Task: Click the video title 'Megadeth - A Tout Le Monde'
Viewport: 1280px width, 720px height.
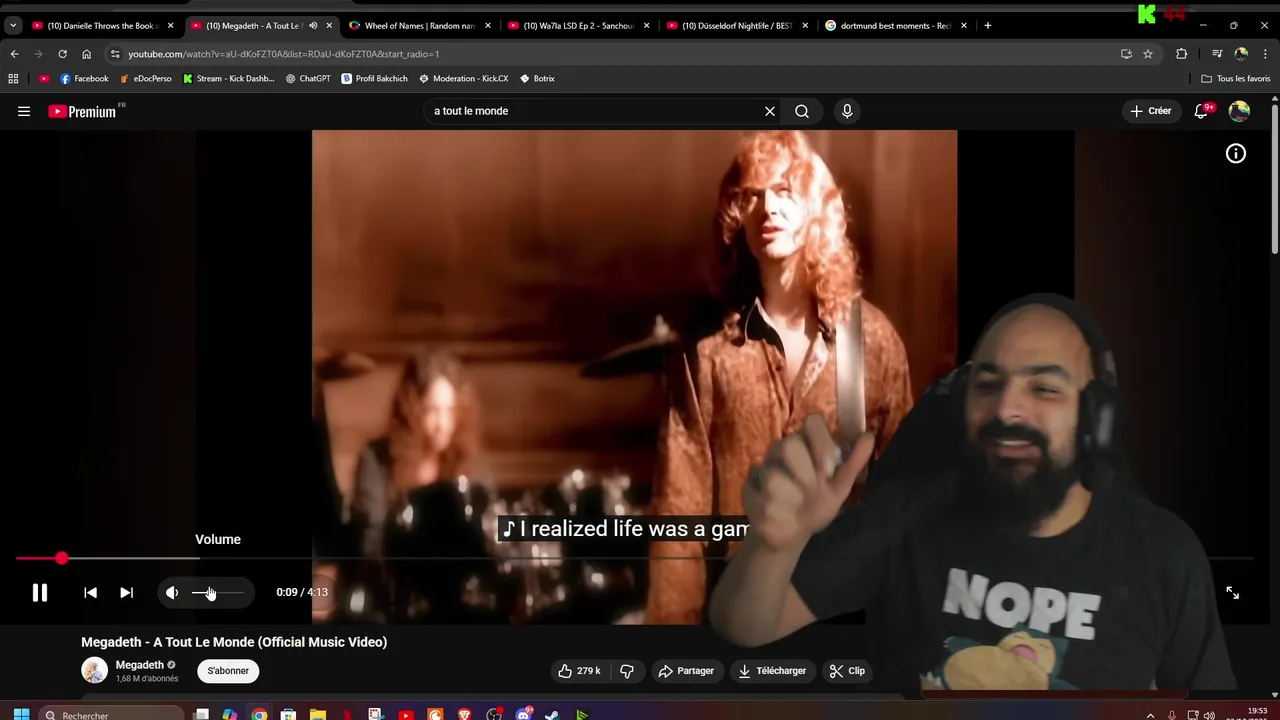Action: tap(234, 642)
